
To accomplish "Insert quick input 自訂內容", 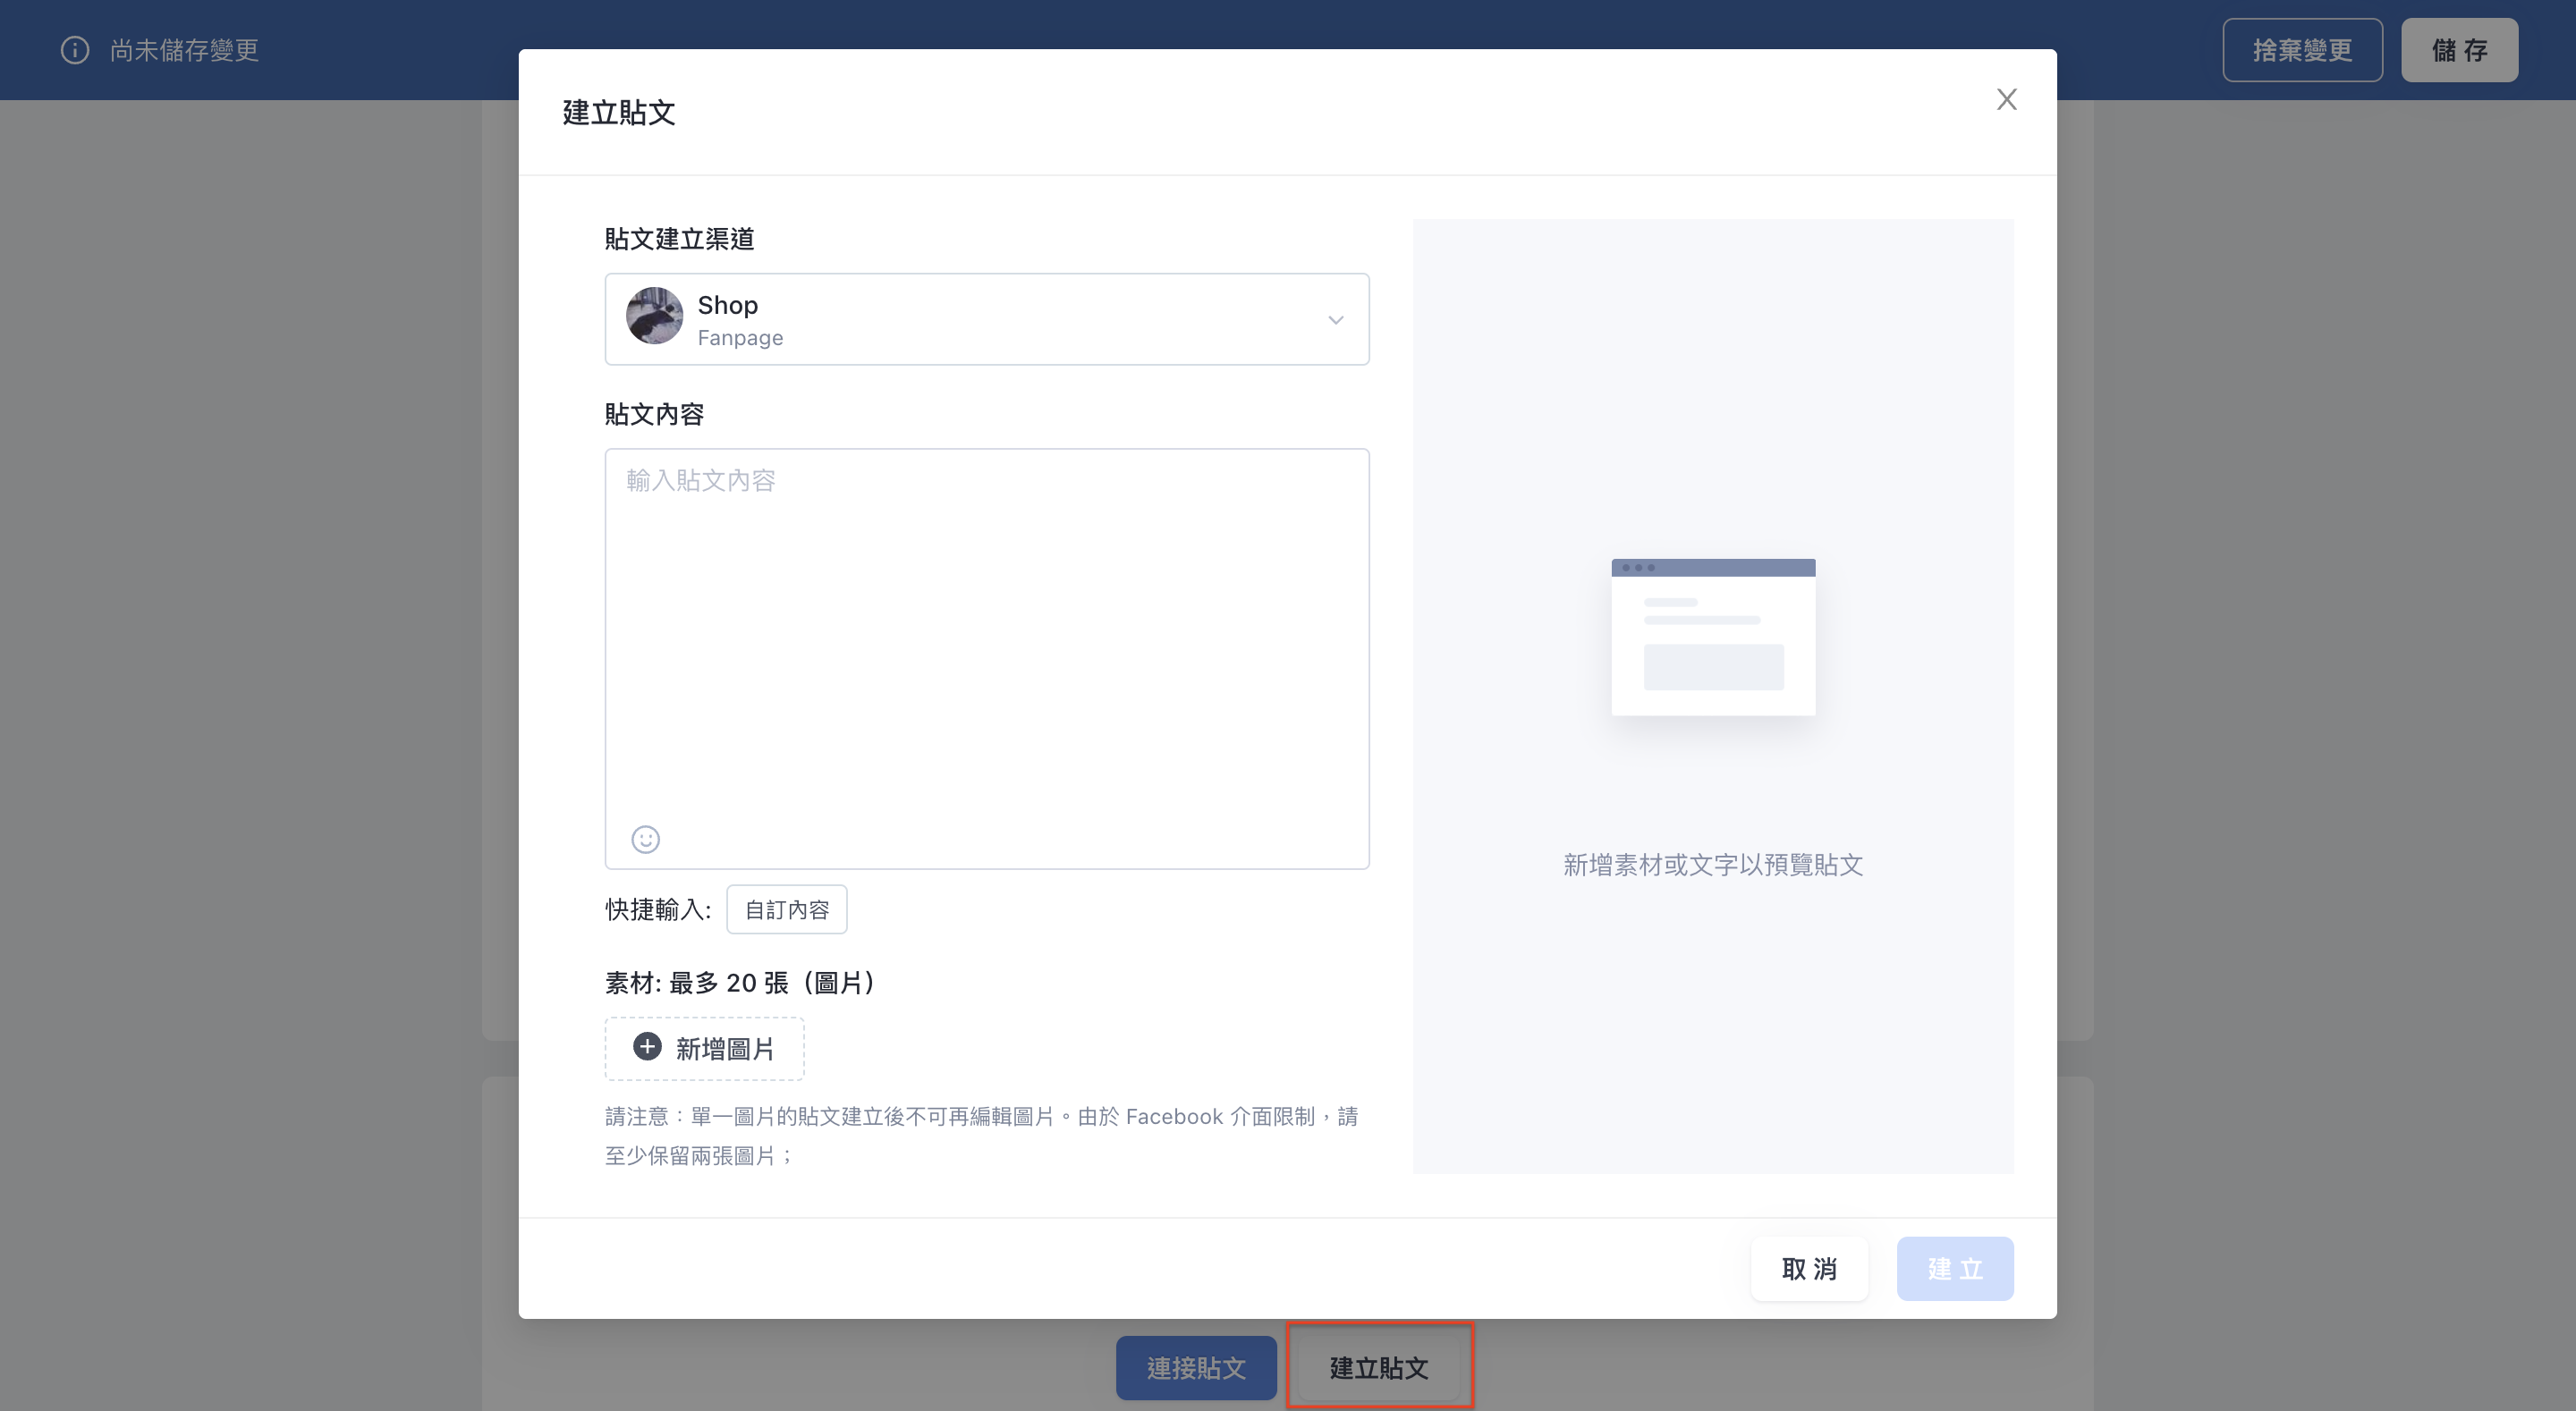I will (787, 910).
